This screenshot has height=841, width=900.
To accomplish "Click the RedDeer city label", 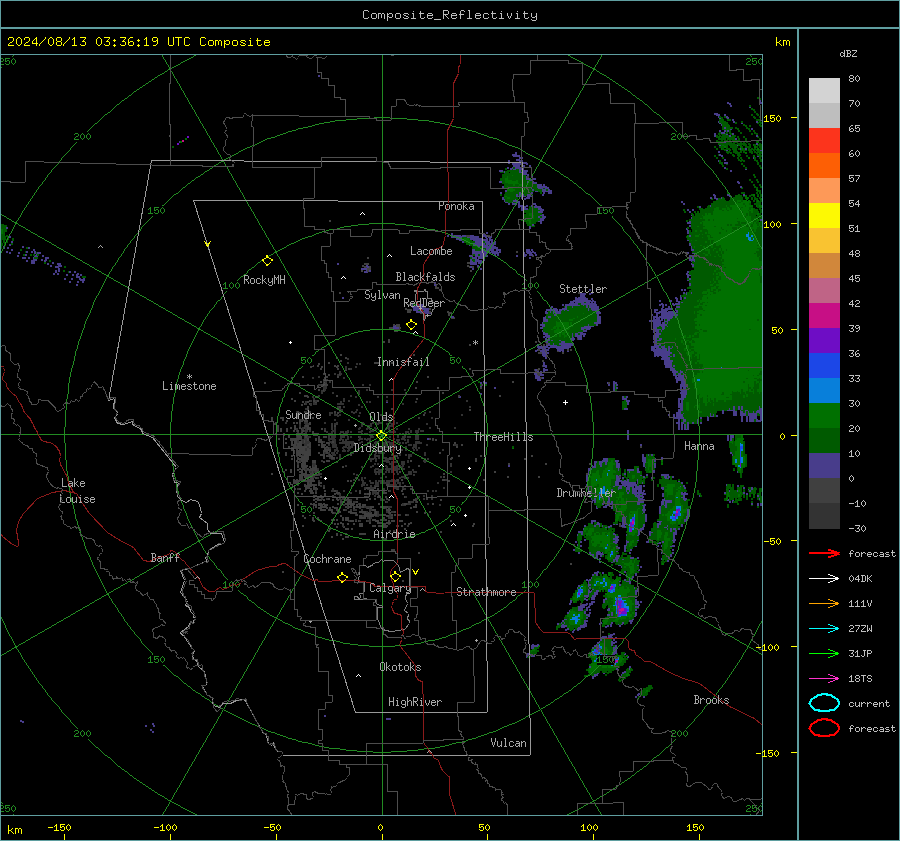I will coord(424,303).
